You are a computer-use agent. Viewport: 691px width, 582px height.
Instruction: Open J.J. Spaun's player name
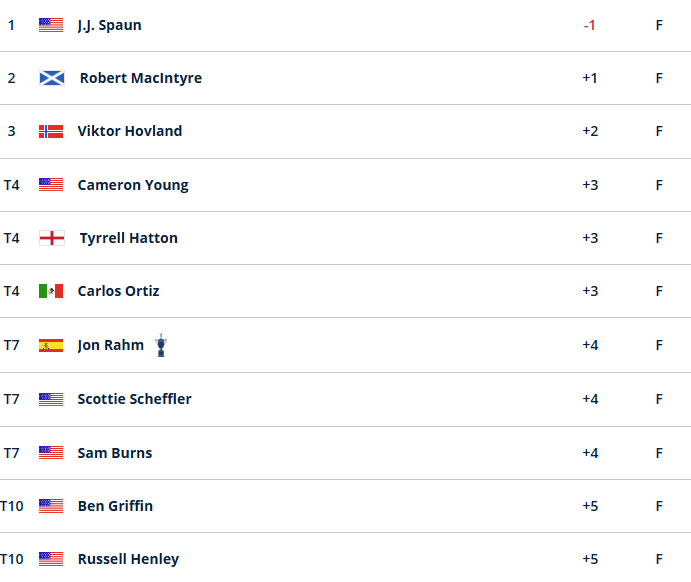click(109, 26)
